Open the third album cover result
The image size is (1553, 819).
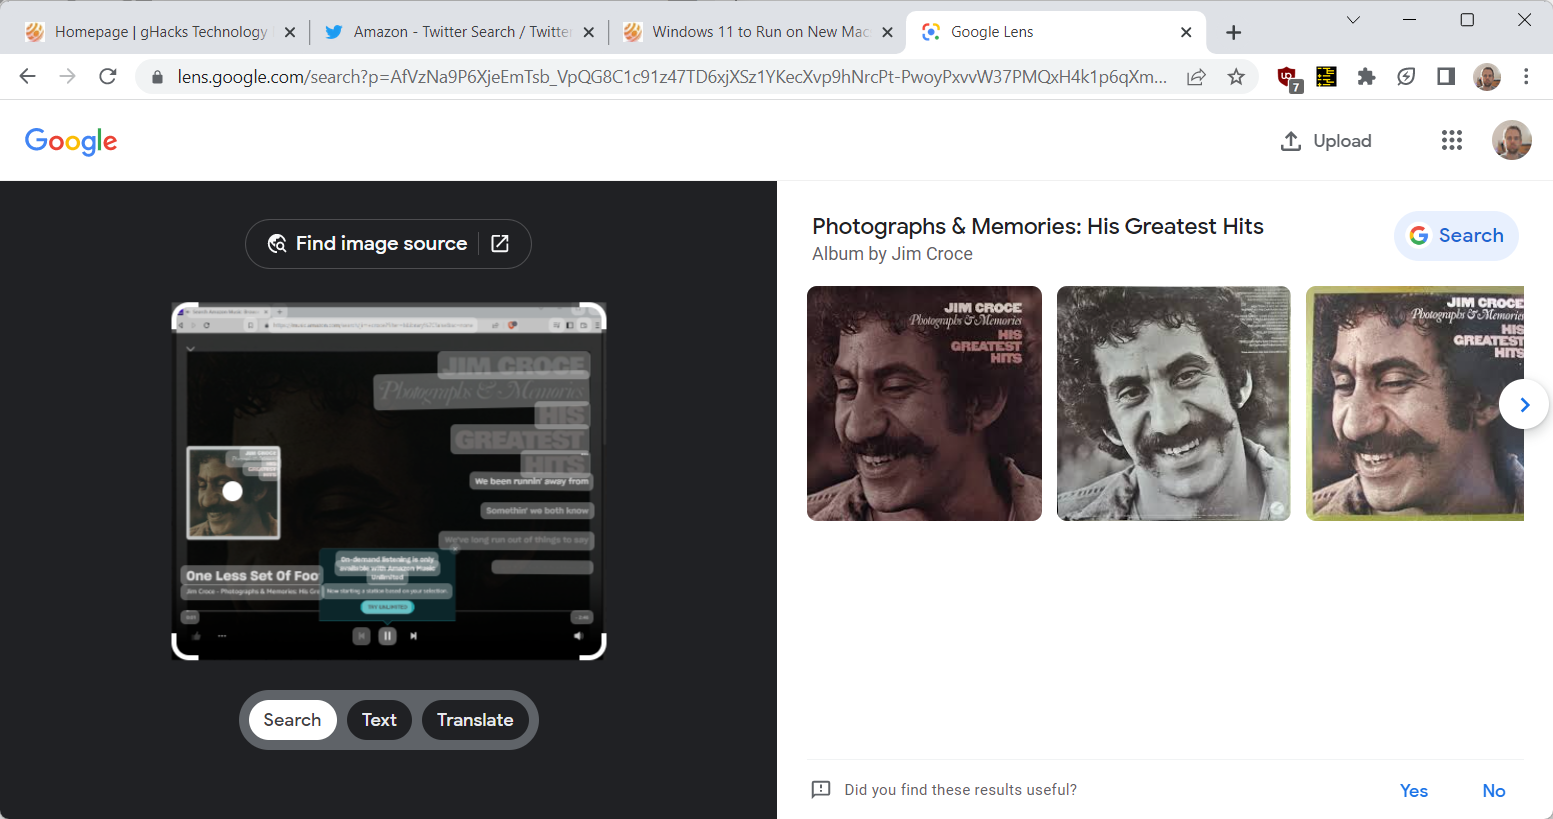[x=1415, y=403]
